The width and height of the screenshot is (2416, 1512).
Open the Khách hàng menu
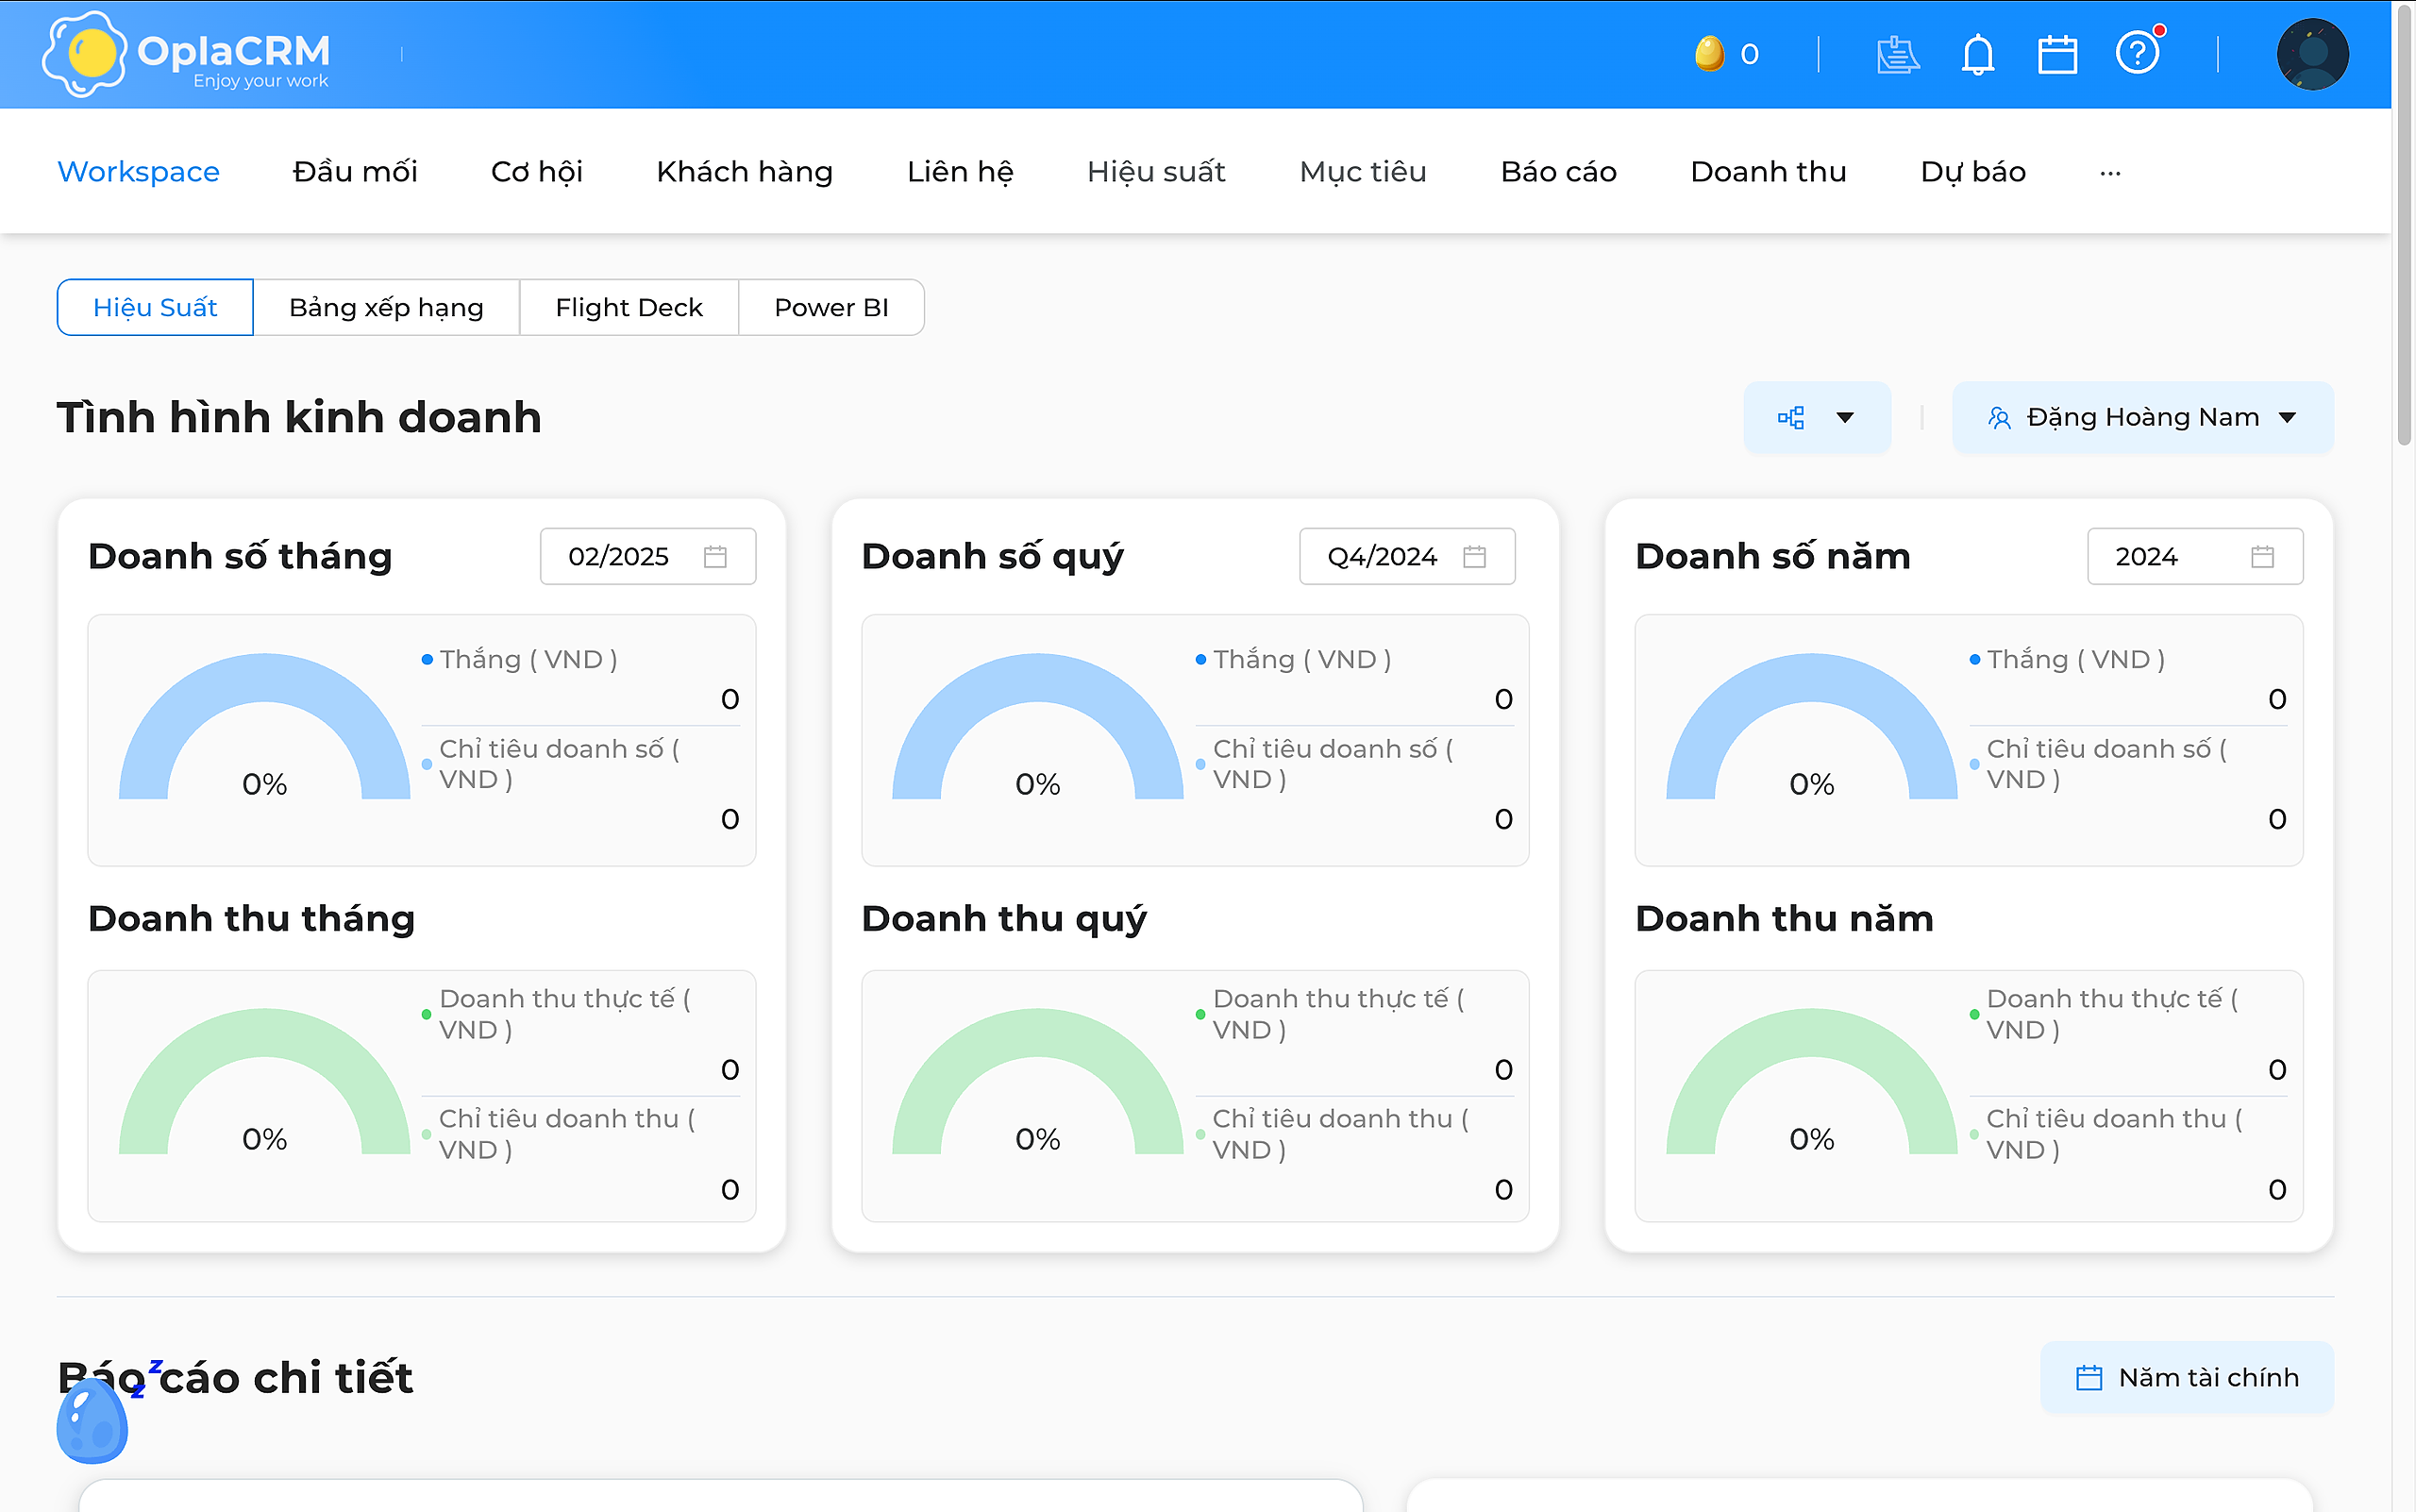point(744,172)
